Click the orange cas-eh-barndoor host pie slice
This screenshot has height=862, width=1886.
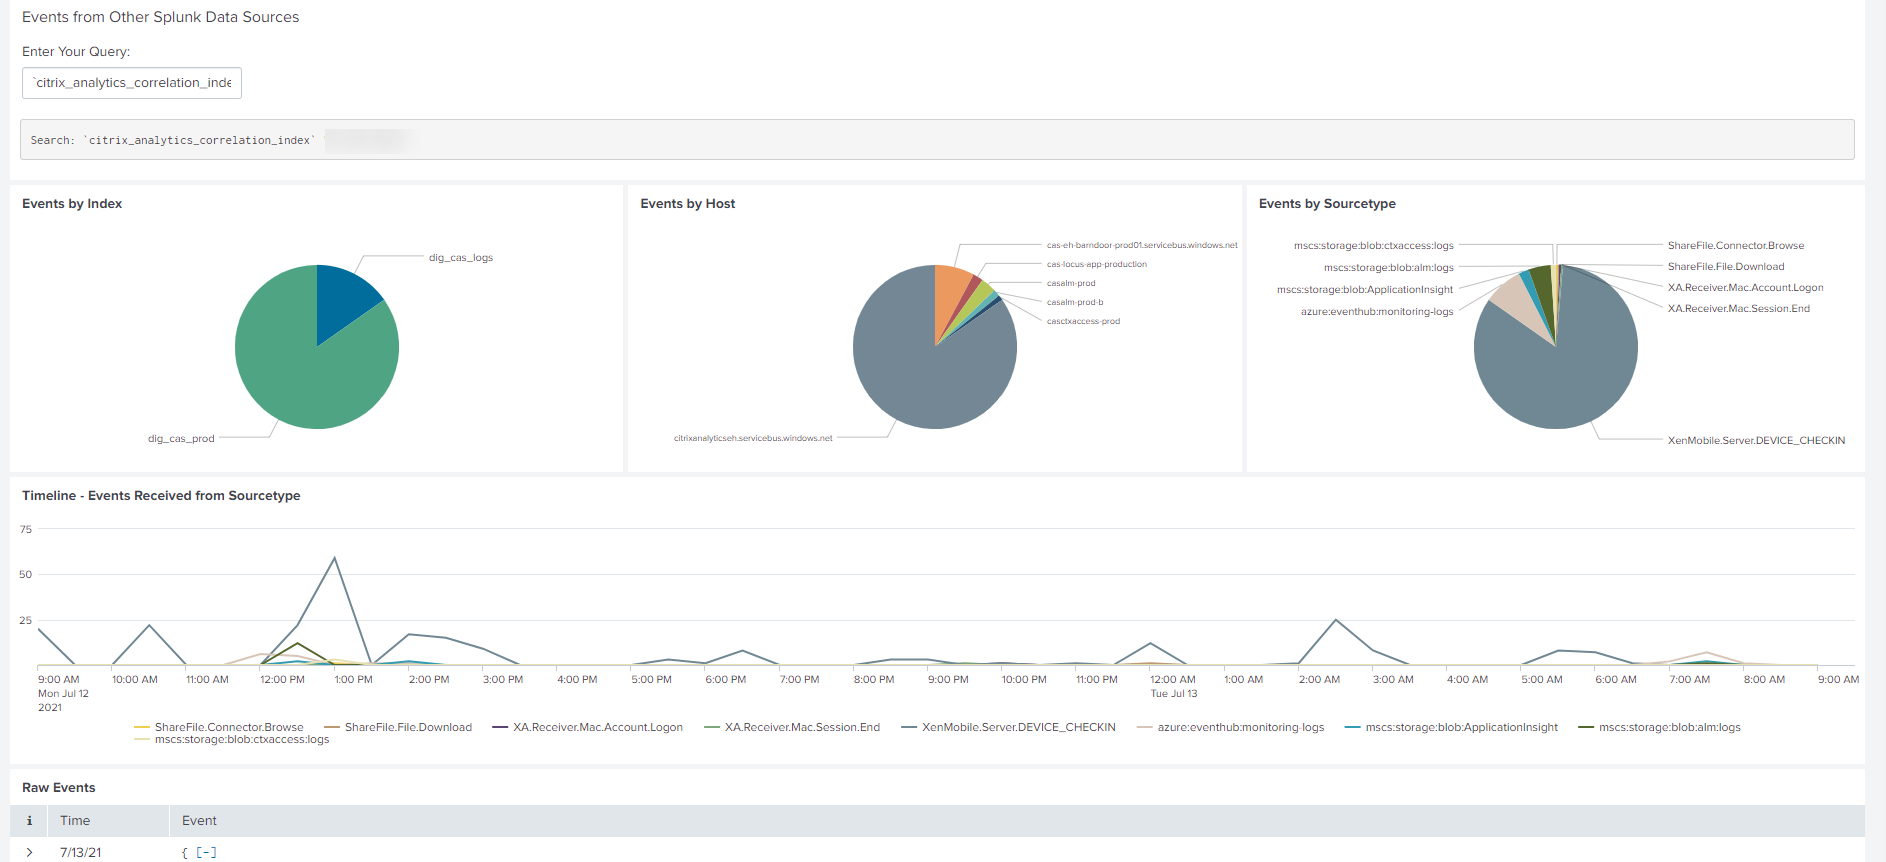949,290
